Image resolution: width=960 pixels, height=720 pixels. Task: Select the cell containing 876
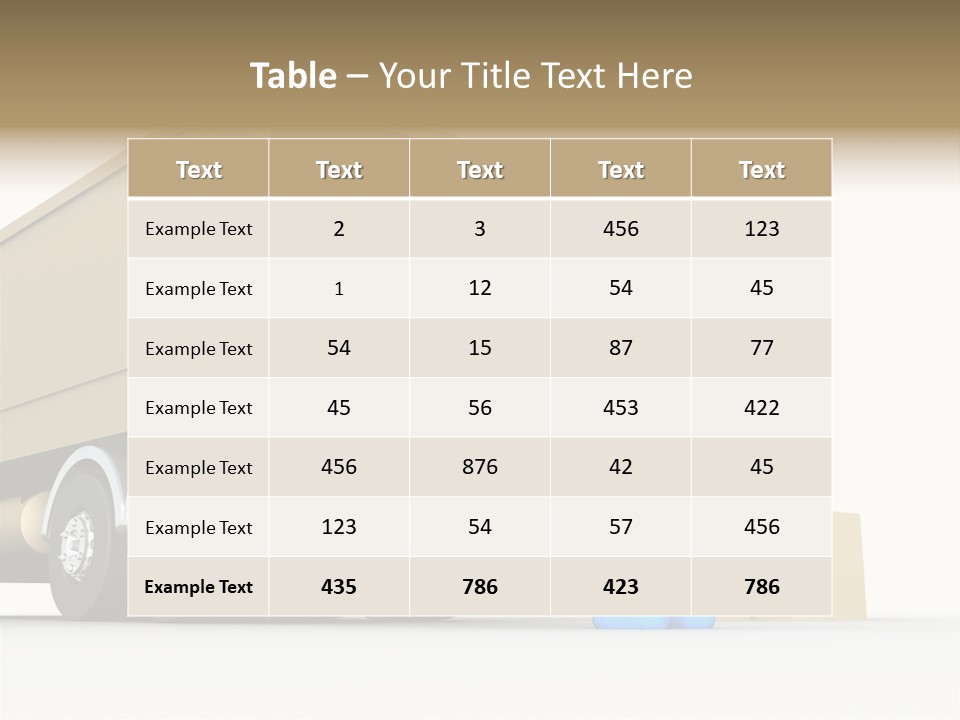[x=479, y=467]
